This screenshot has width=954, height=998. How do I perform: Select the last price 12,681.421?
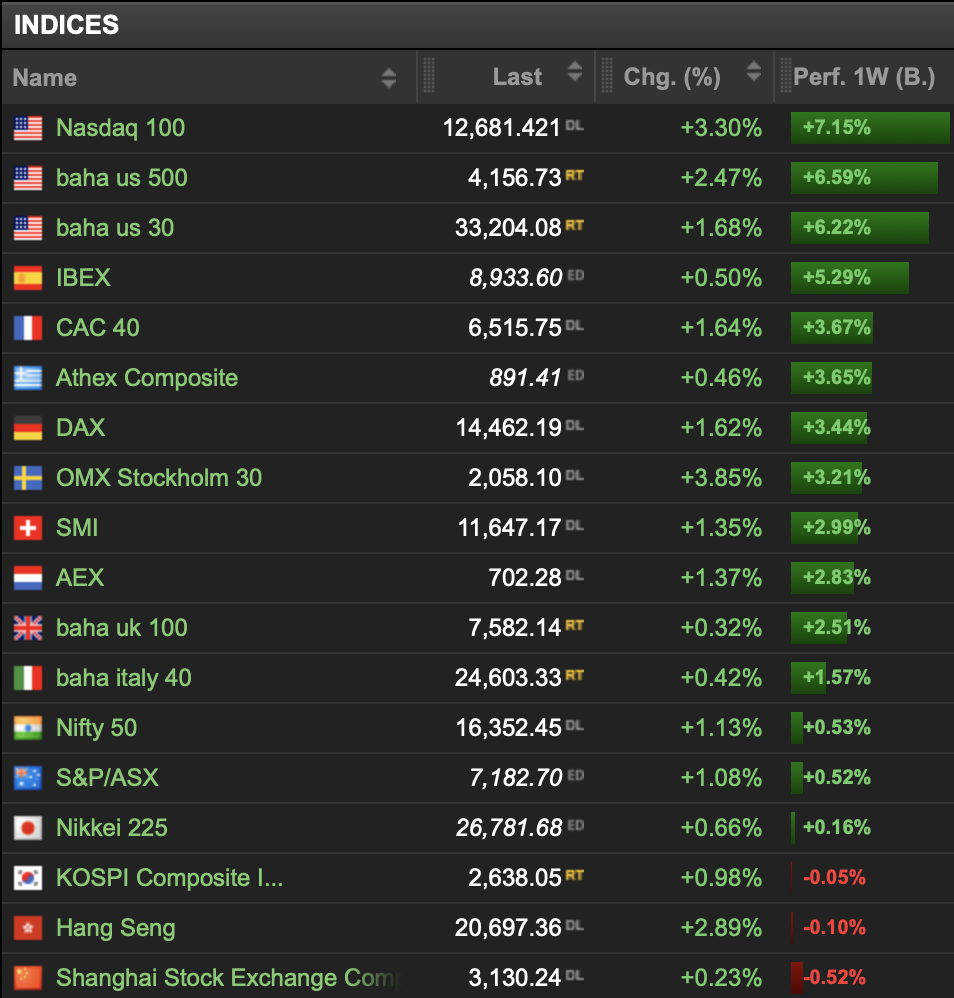502,128
